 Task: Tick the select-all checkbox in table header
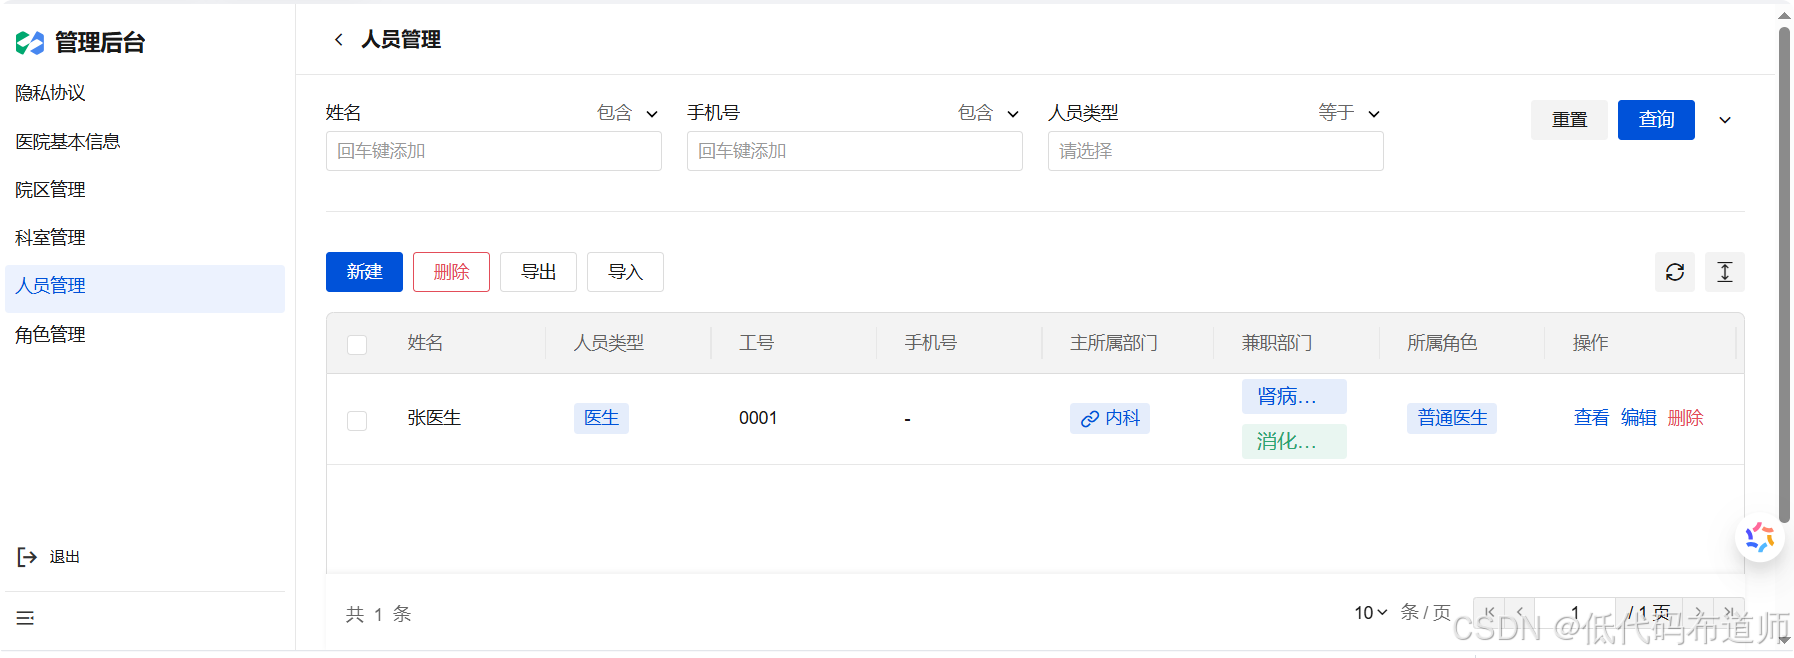pos(357,344)
